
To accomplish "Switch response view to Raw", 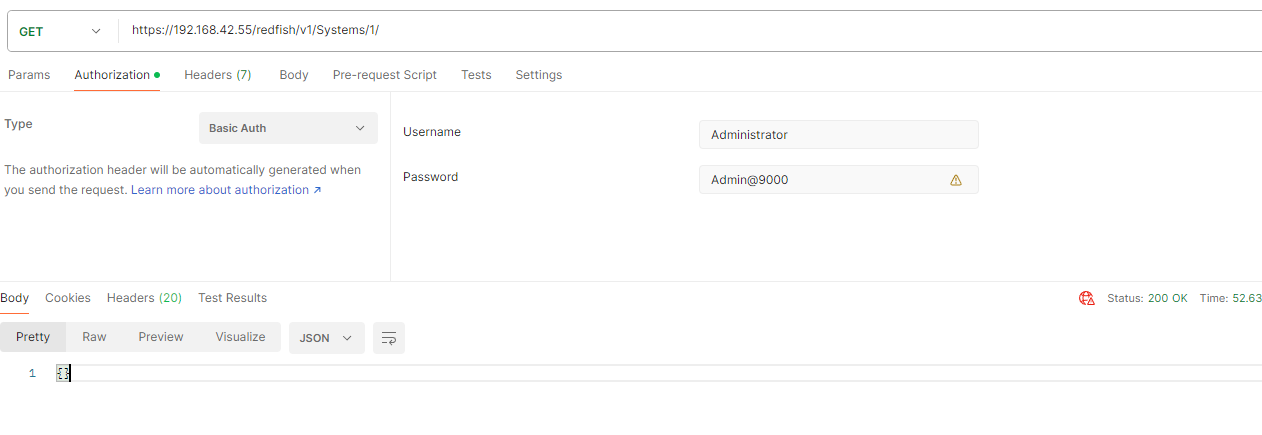I will [94, 337].
